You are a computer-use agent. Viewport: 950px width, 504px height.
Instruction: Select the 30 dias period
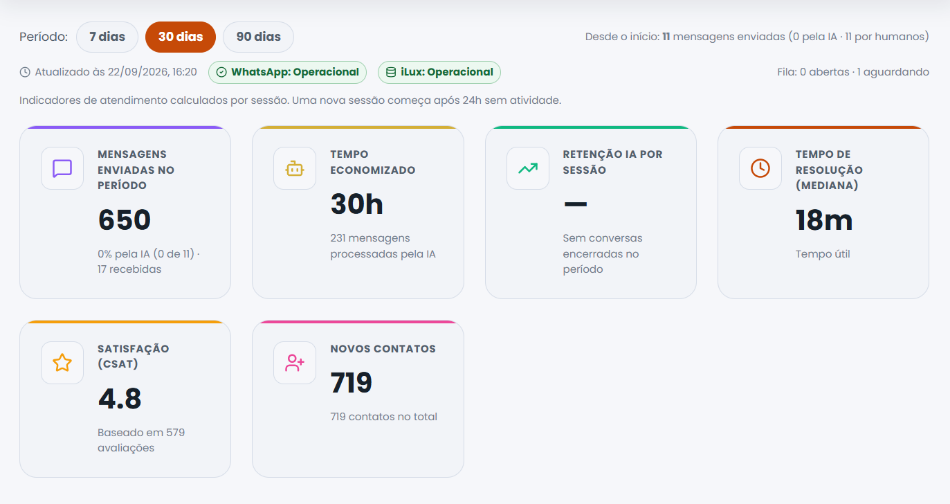181,37
